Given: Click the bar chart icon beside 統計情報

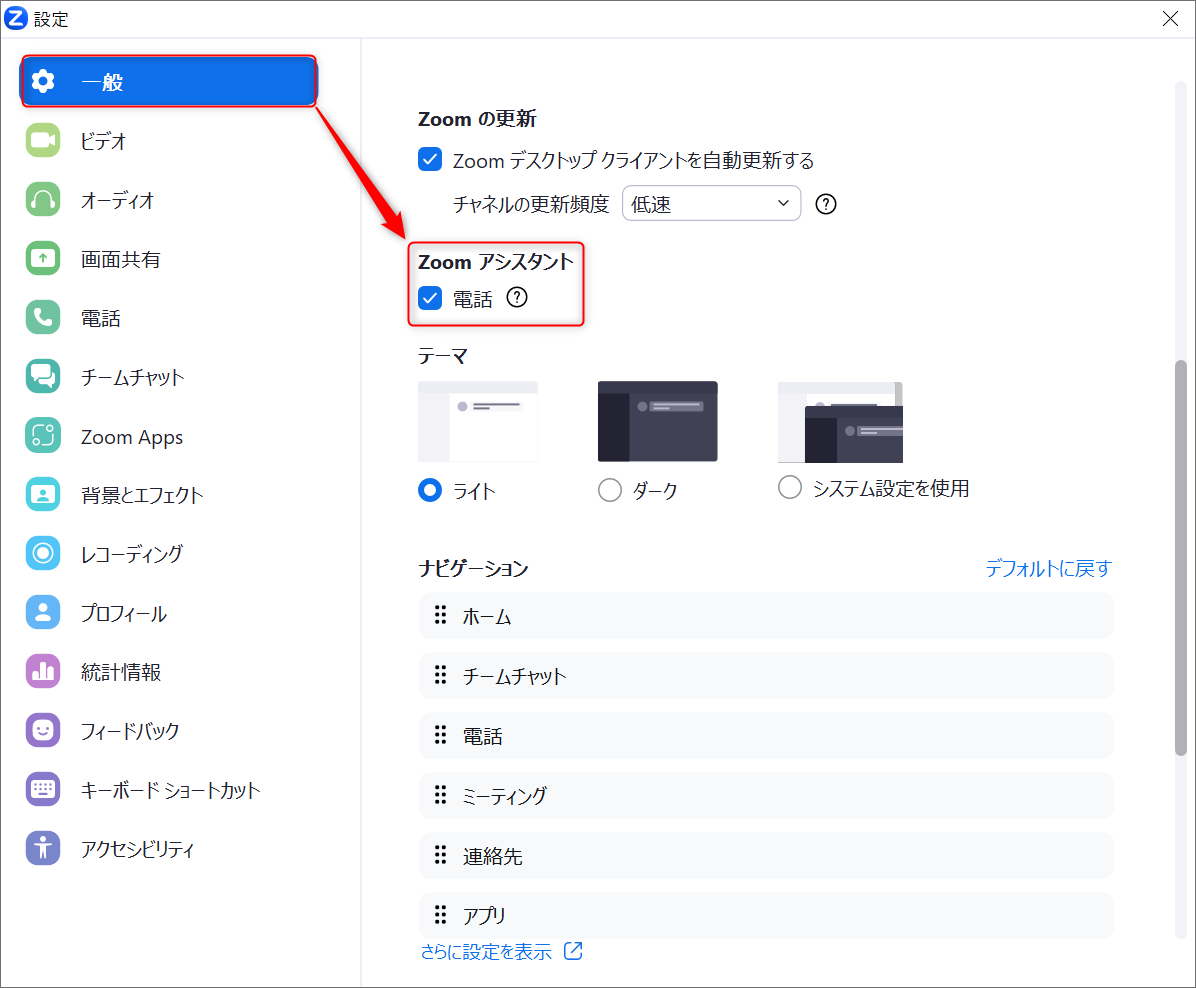Looking at the screenshot, I should click(43, 671).
